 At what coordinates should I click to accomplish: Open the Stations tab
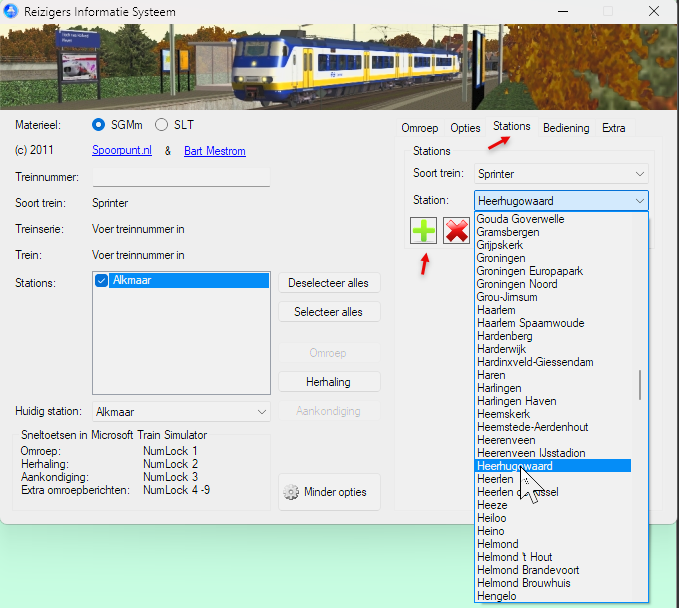pos(511,126)
